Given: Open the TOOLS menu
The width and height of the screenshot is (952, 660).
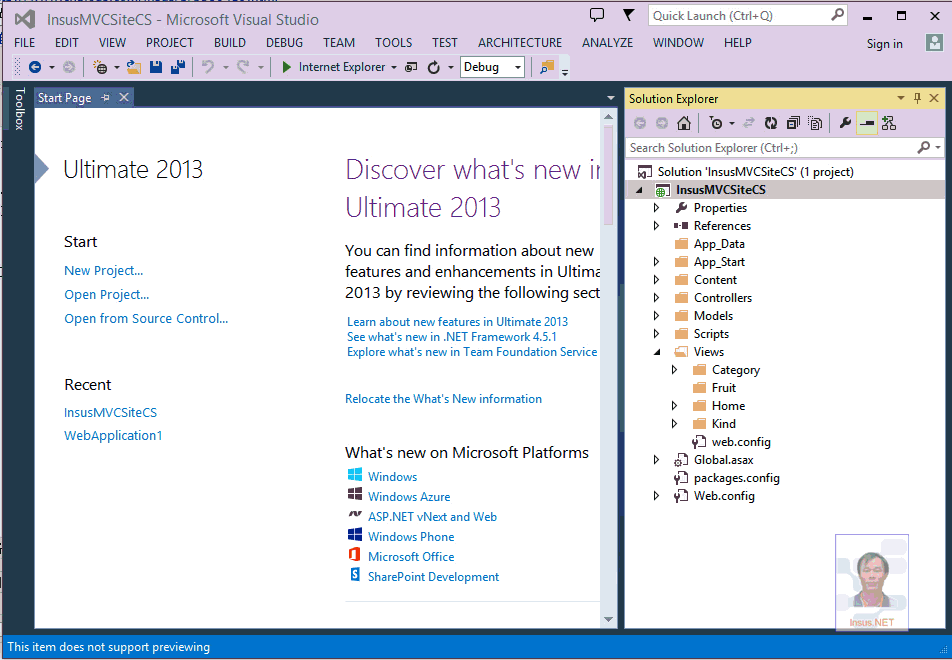Looking at the screenshot, I should point(393,43).
